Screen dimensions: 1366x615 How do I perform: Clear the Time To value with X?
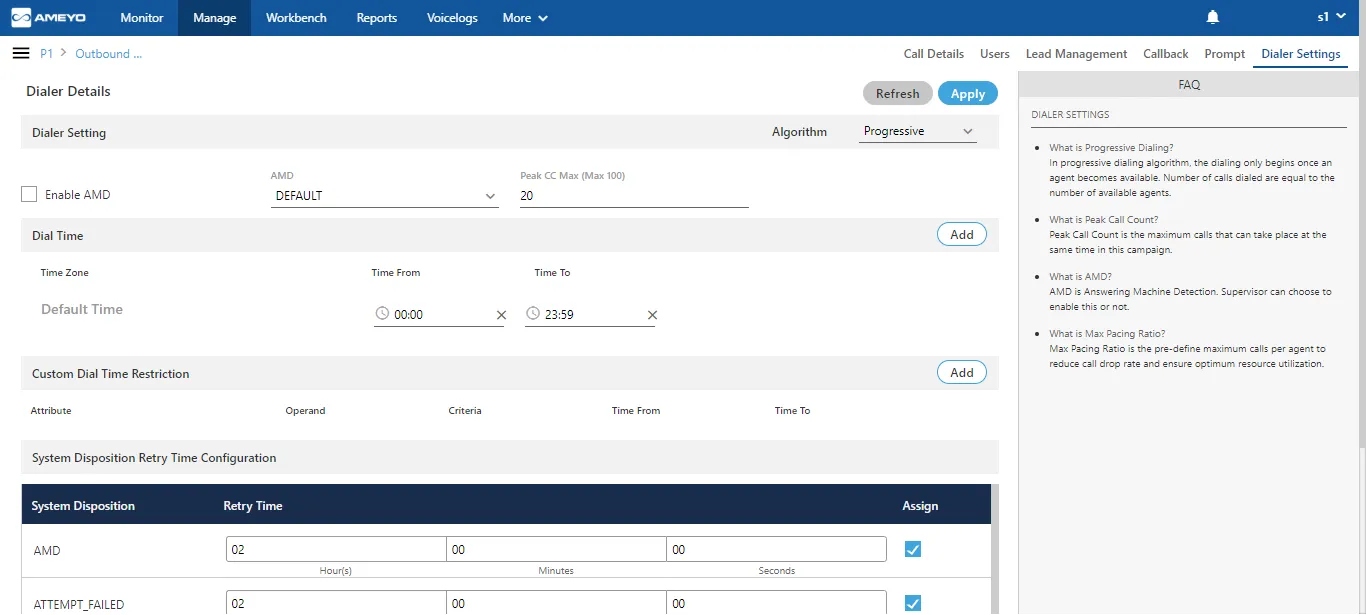click(x=652, y=315)
